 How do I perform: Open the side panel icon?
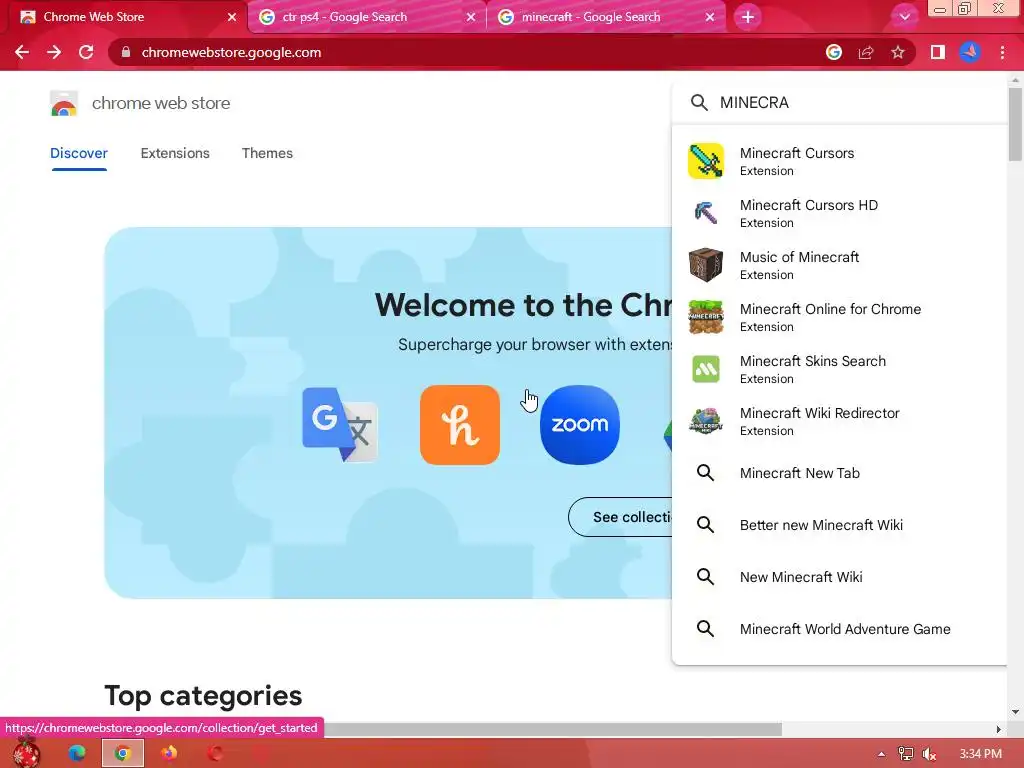tap(938, 52)
